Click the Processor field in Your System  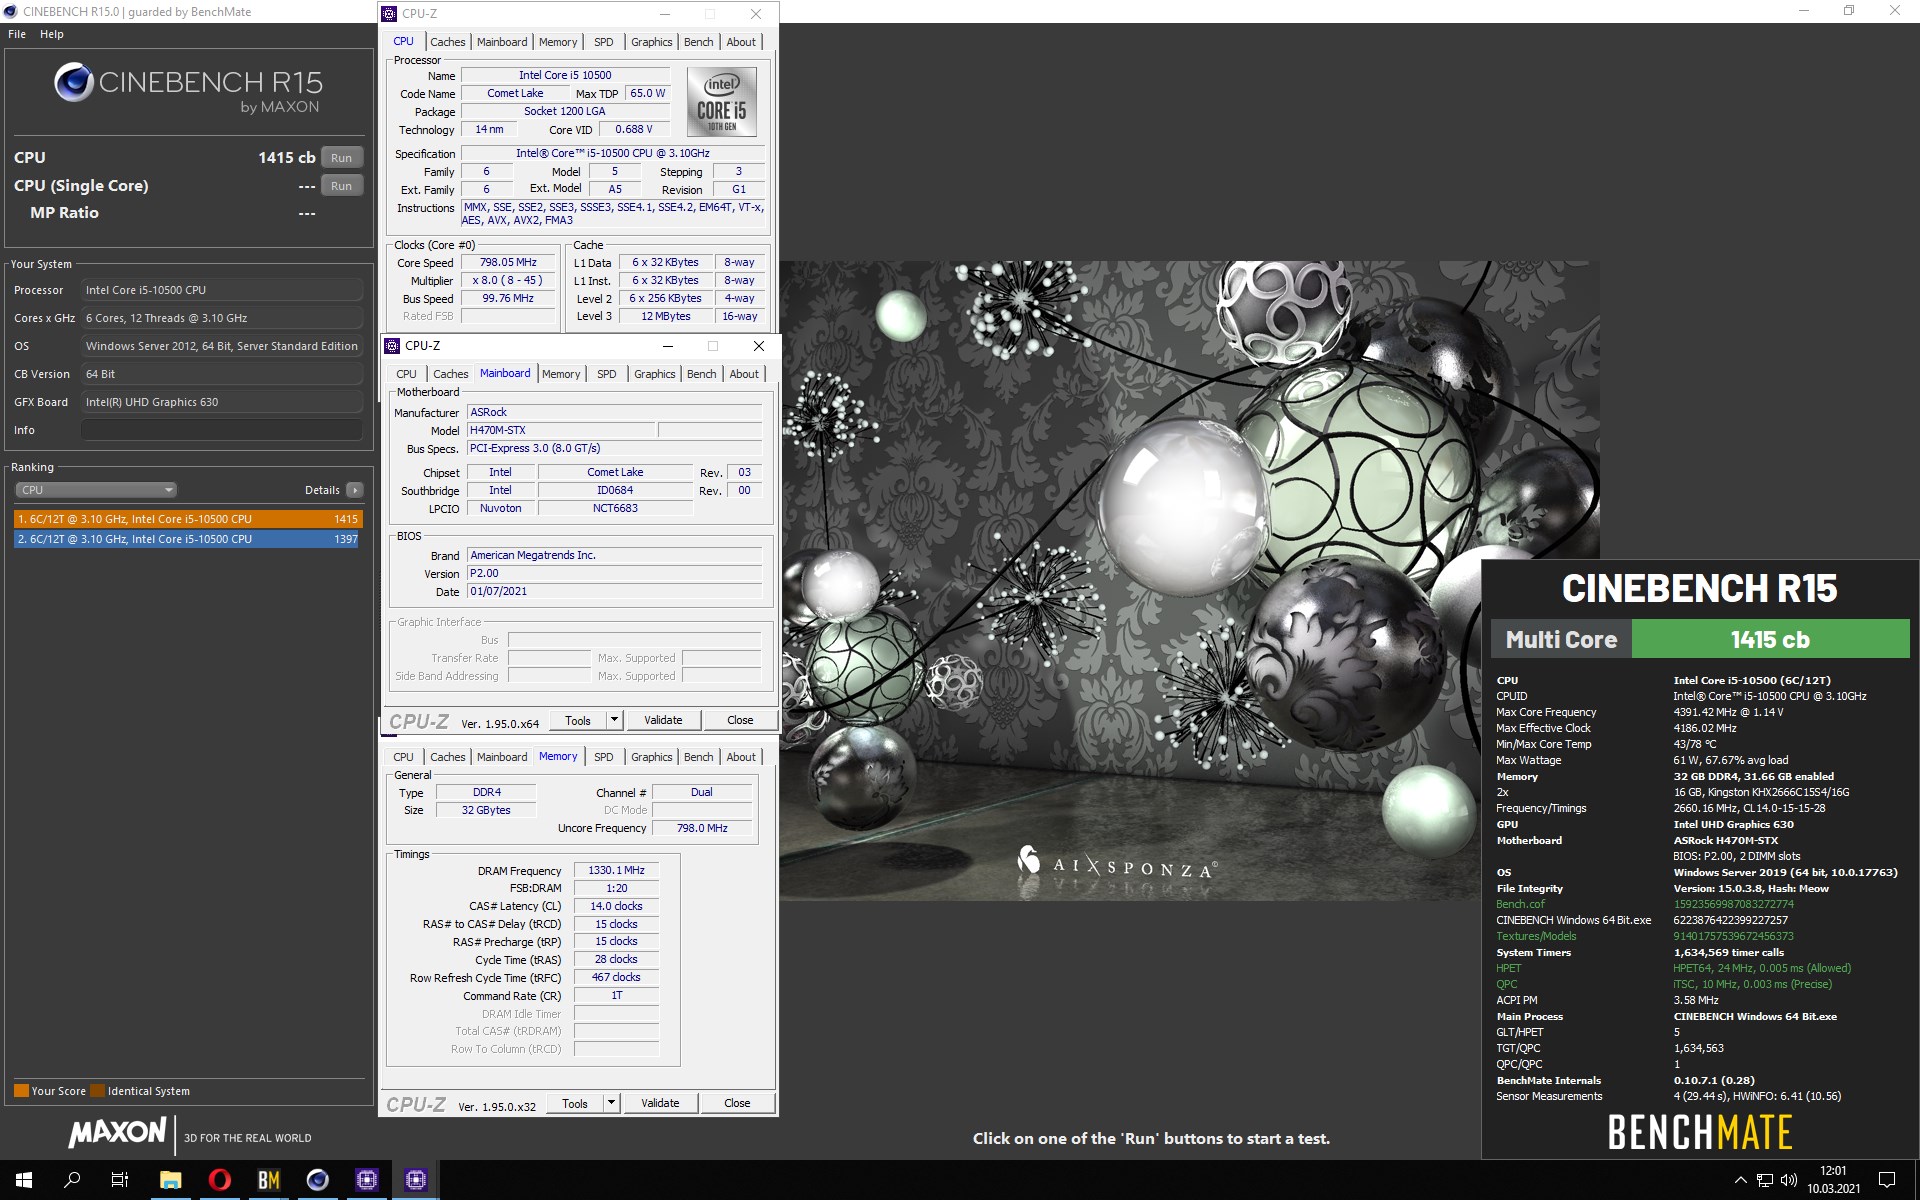point(221,290)
